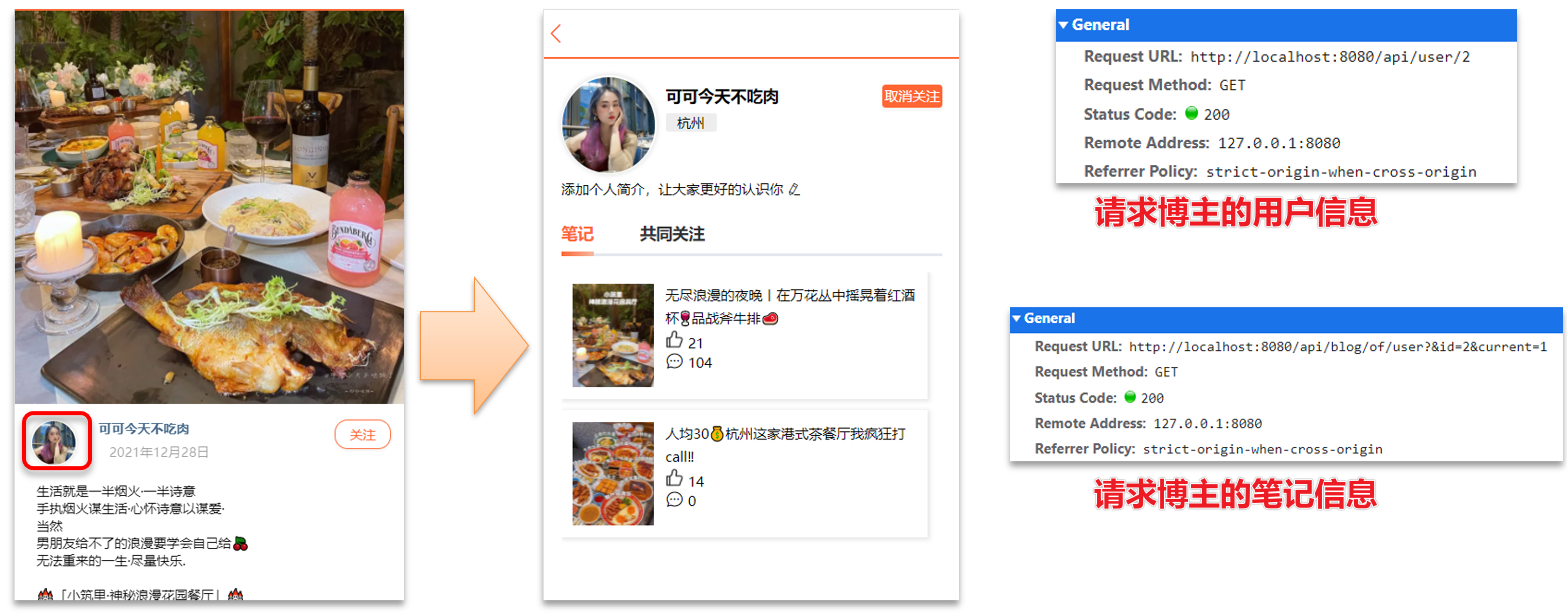This screenshot has width=1567, height=615.
Task: Click the post text line 无法重来的一生·尽量快乐
Action: pos(111,560)
